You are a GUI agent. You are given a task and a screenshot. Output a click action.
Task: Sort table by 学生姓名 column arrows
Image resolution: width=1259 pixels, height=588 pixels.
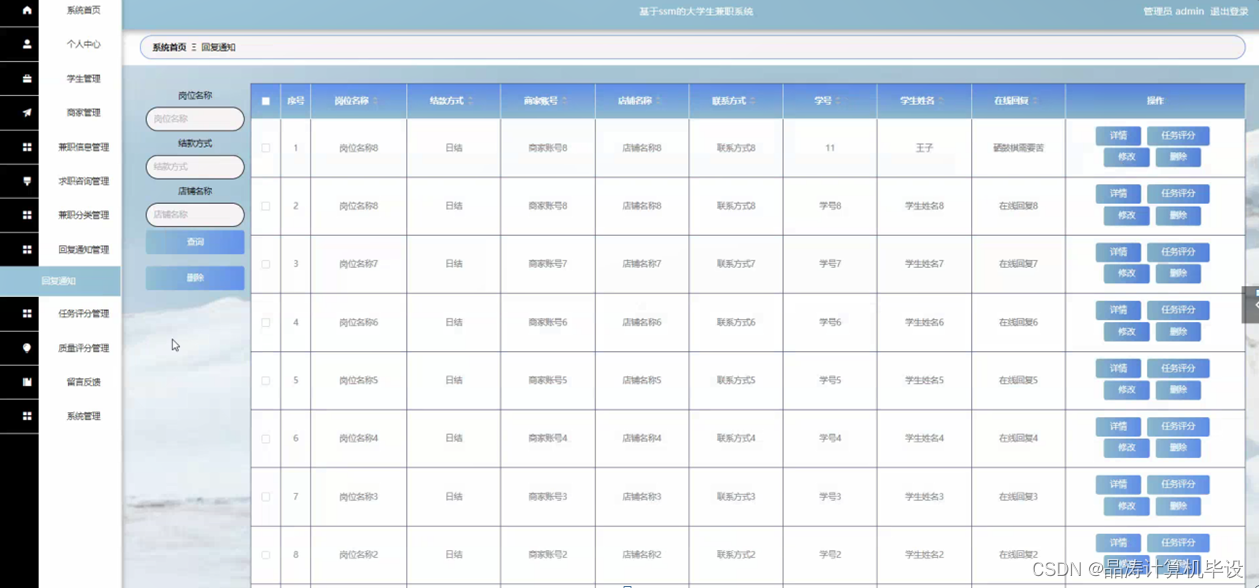pos(941,101)
